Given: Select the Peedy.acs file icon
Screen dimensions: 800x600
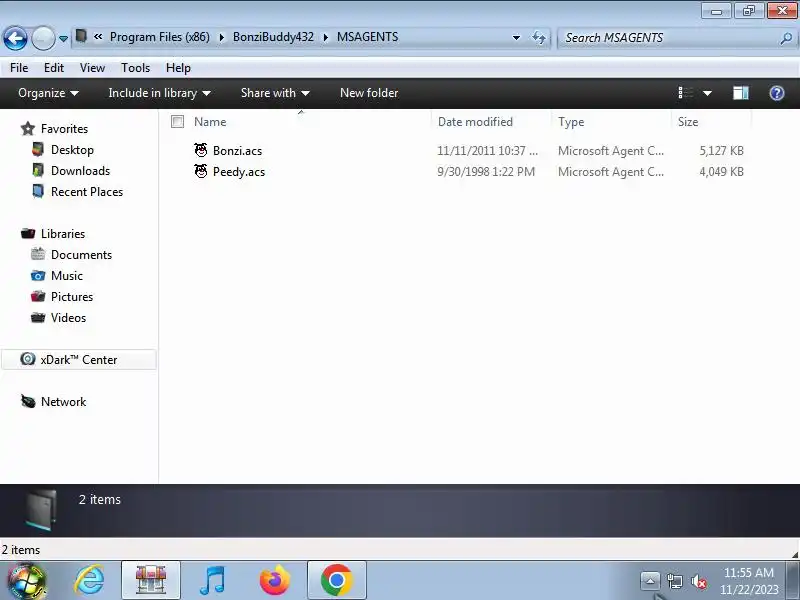Looking at the screenshot, I should click(201, 171).
